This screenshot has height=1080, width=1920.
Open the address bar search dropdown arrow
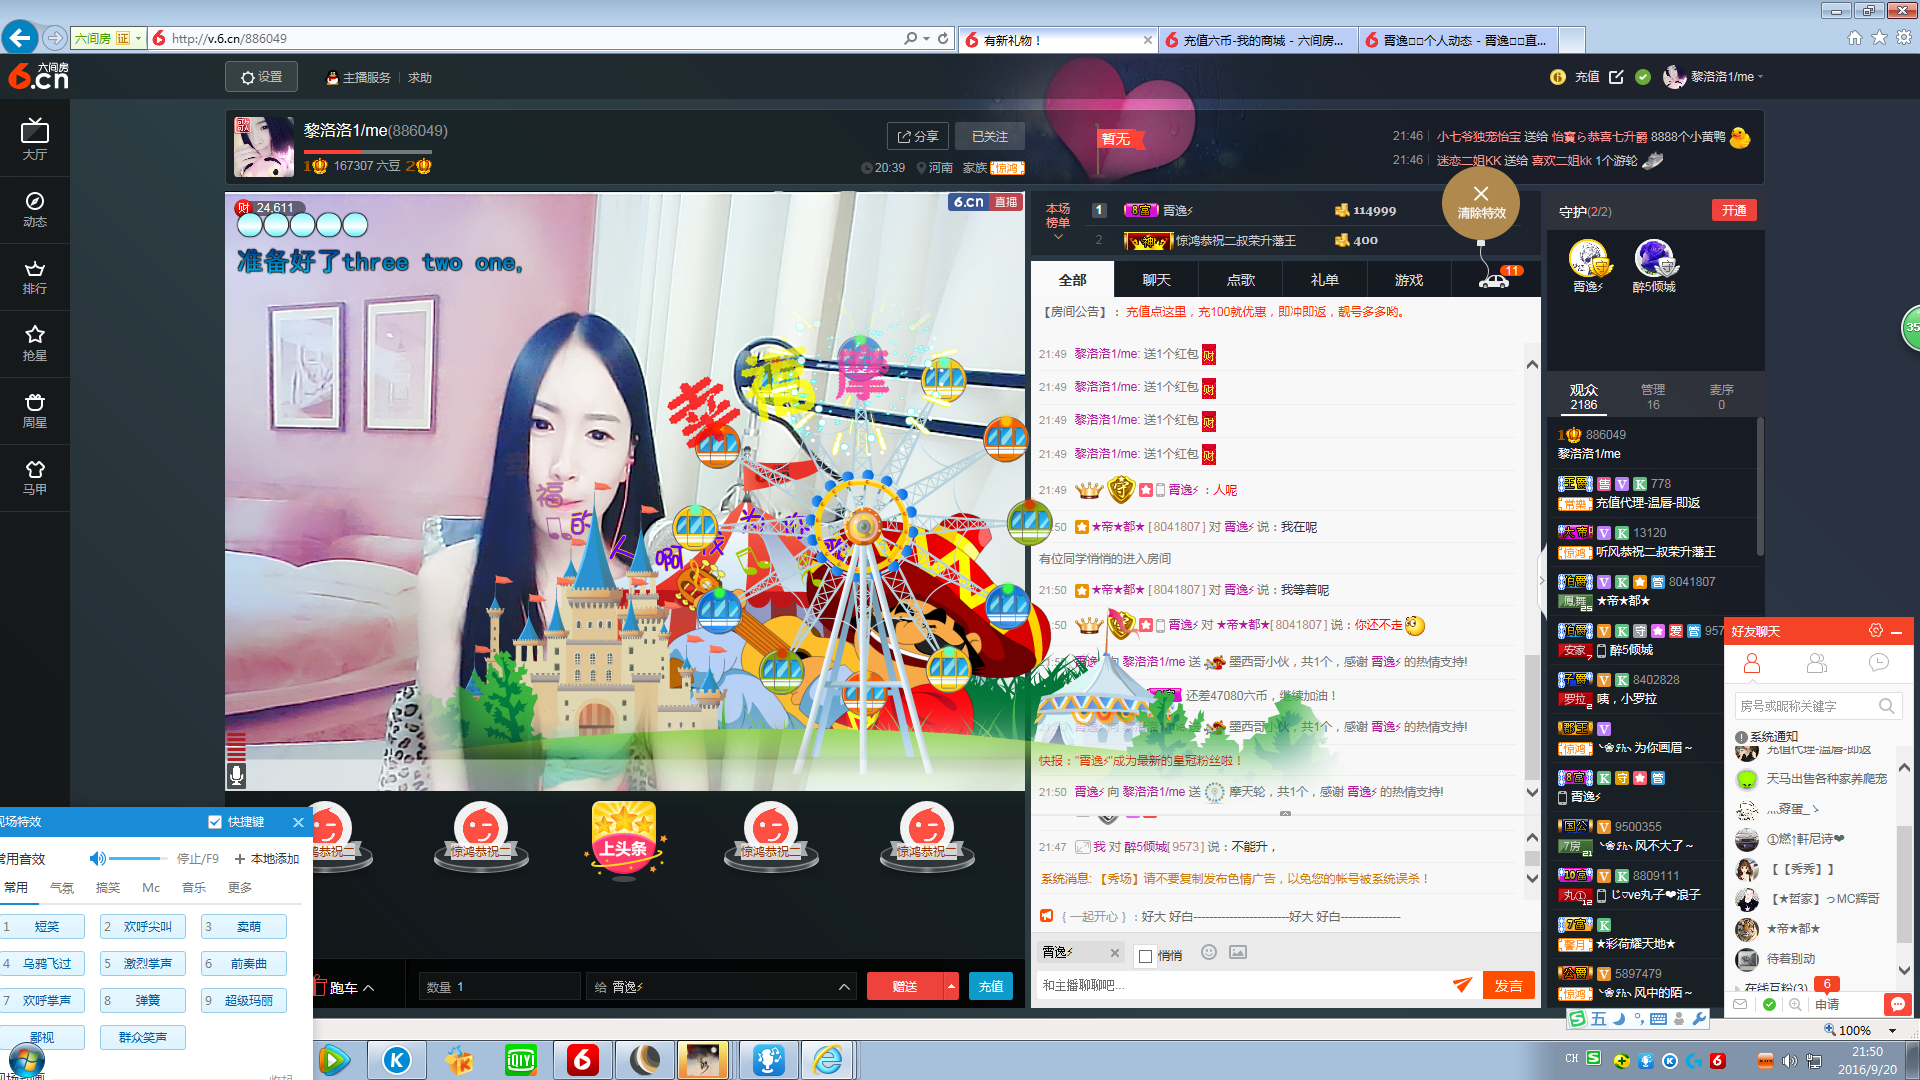(x=927, y=38)
